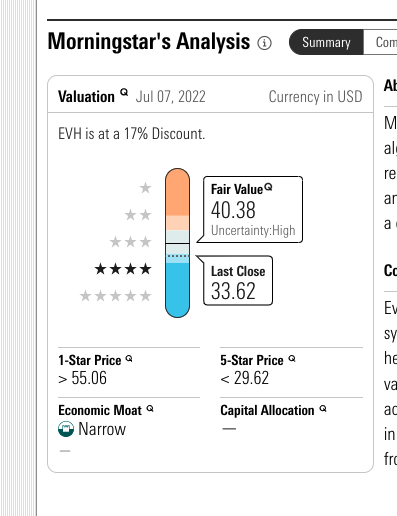Click the Jul 07, 2022 valuation date

click(170, 97)
